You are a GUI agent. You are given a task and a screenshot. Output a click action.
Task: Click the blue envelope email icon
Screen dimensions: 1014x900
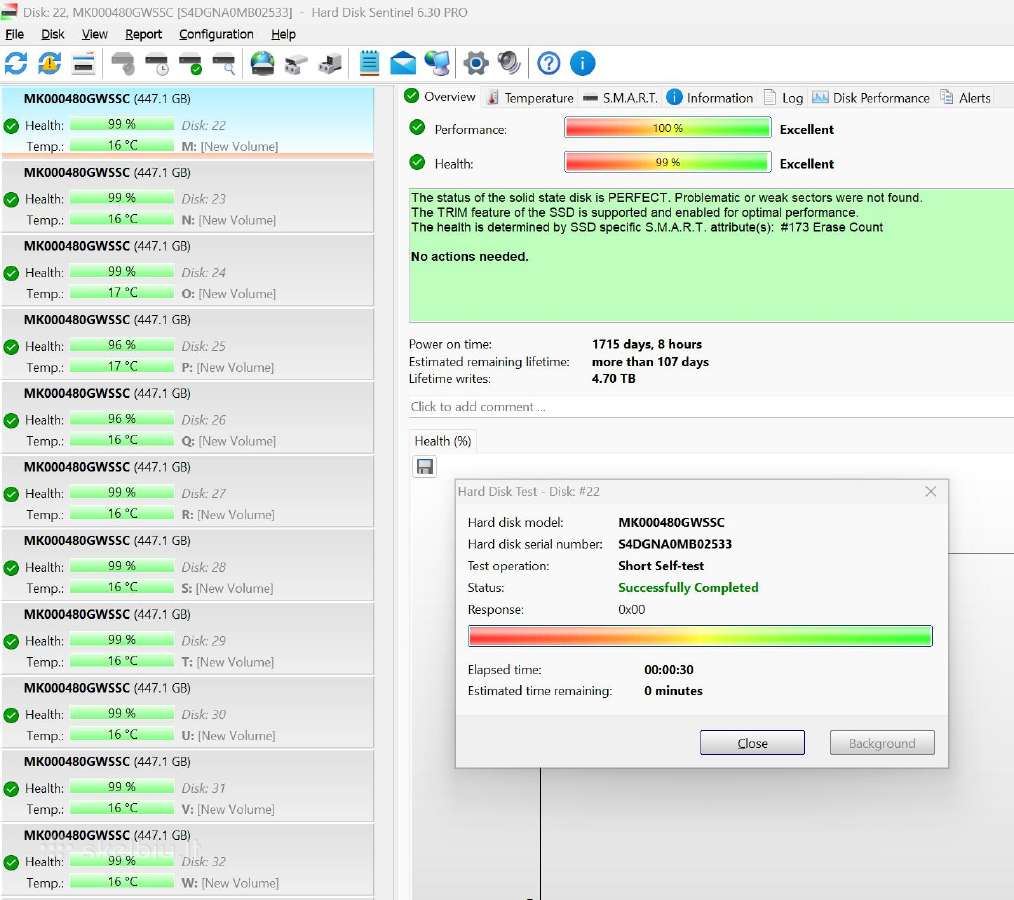(x=403, y=63)
